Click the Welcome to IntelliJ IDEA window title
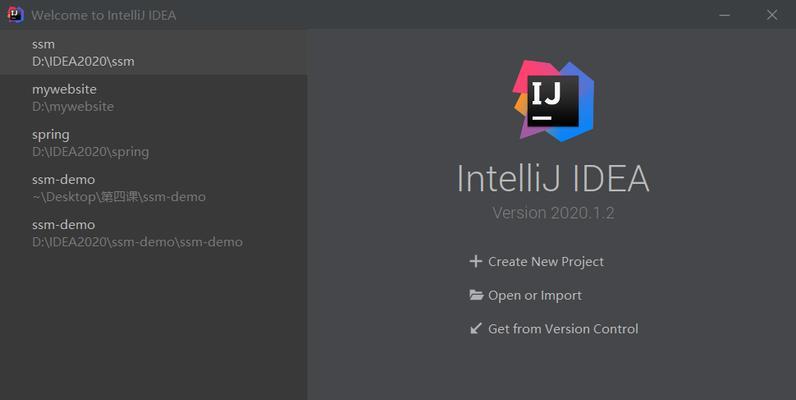This screenshot has width=796, height=400. pyautogui.click(x=104, y=15)
